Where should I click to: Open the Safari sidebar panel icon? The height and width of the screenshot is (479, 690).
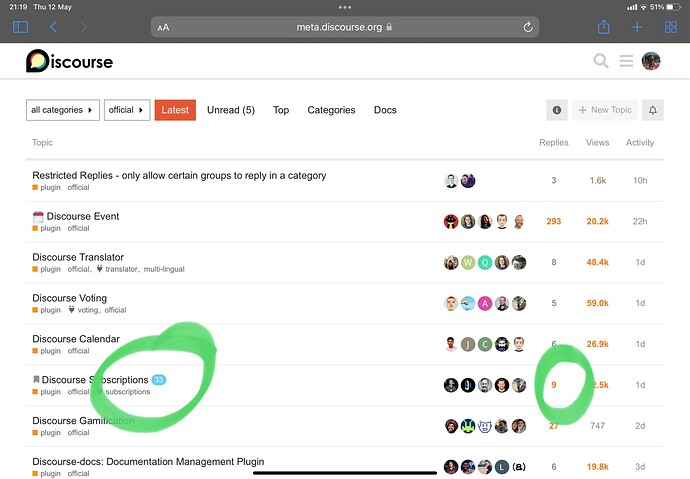[x=20, y=27]
